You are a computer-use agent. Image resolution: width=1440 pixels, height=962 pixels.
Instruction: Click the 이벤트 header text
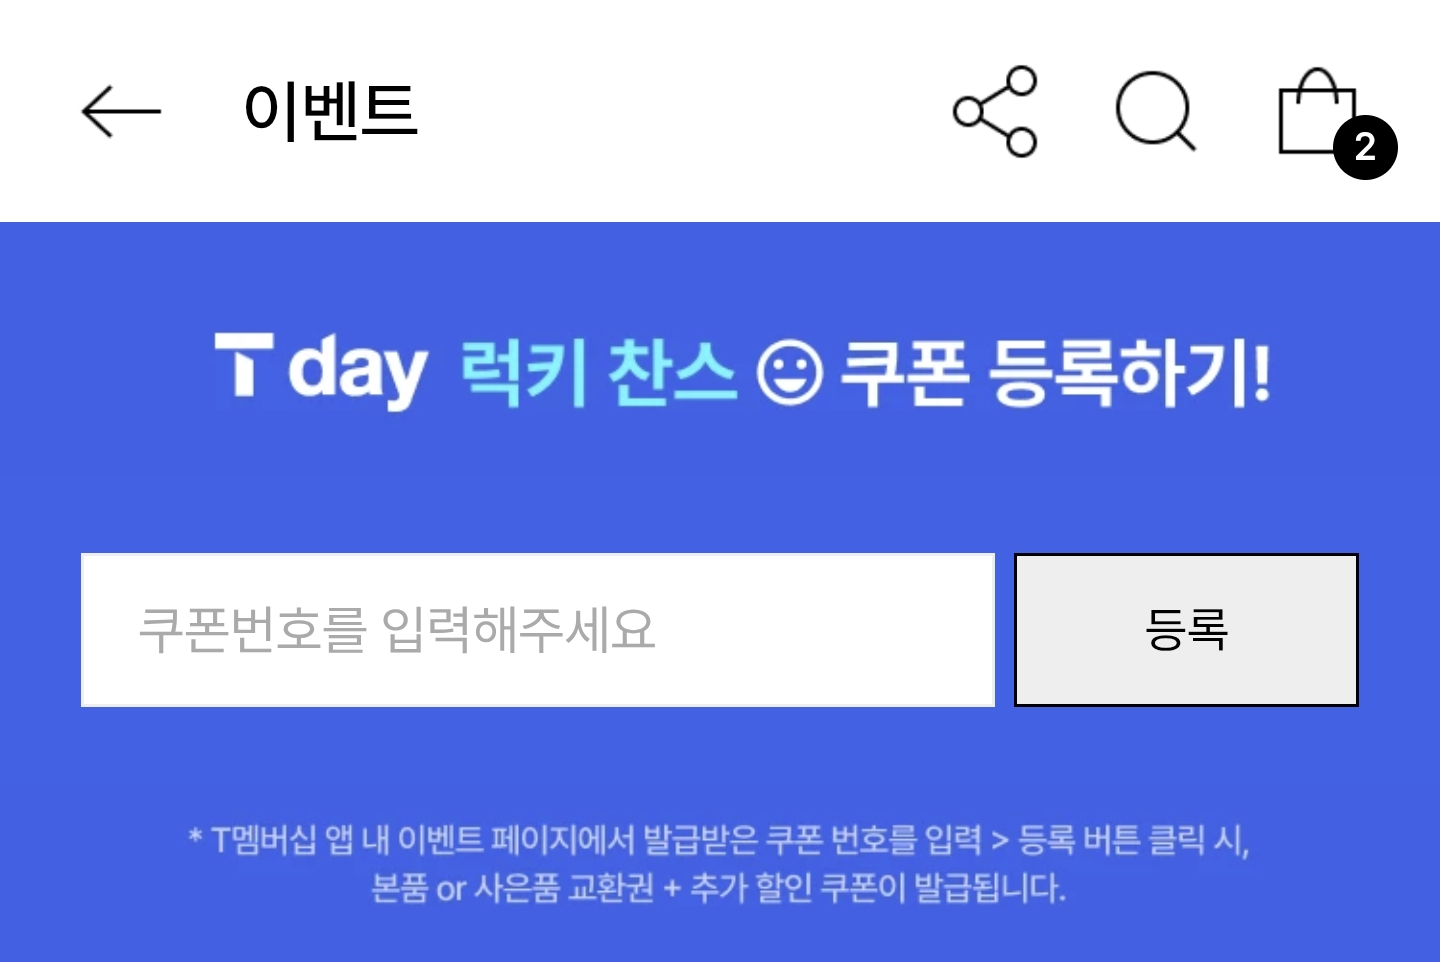pyautogui.click(x=332, y=111)
